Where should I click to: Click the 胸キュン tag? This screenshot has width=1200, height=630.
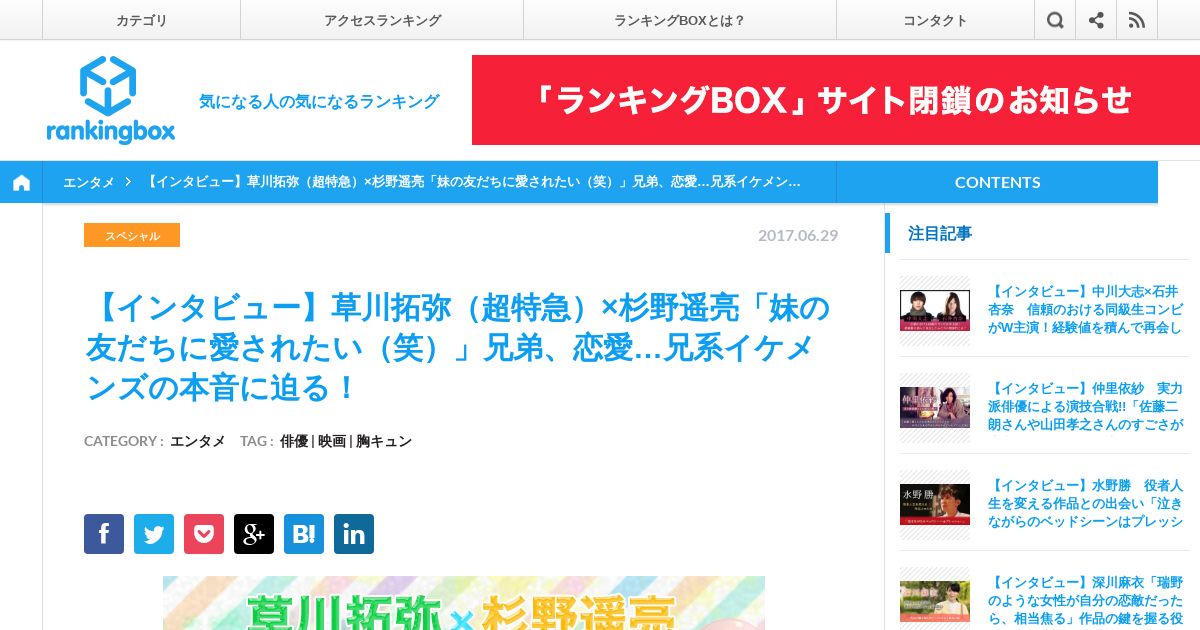(x=384, y=441)
